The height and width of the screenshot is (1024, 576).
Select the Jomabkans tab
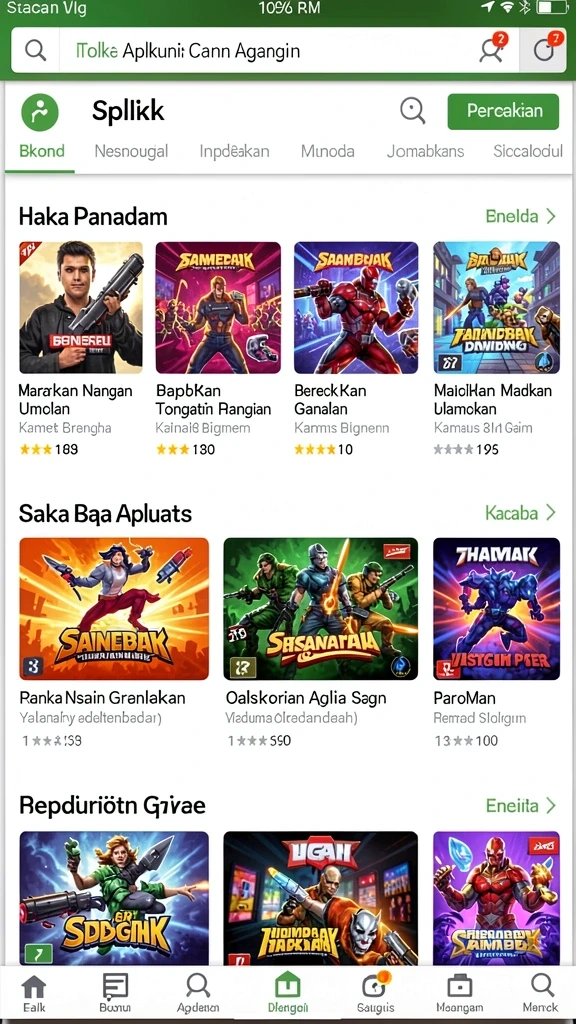click(425, 152)
